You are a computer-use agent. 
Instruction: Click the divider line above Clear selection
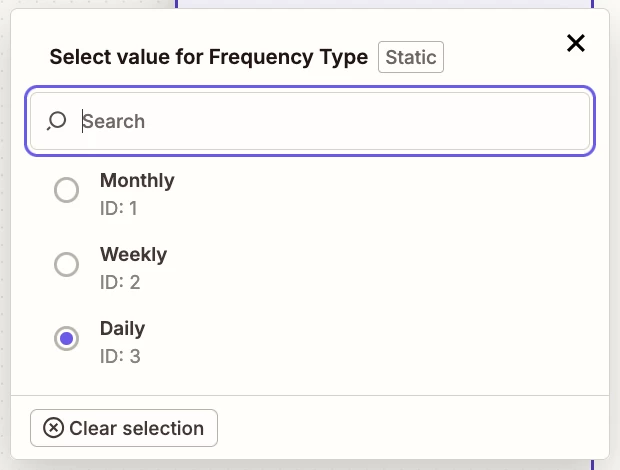pyautogui.click(x=310, y=395)
